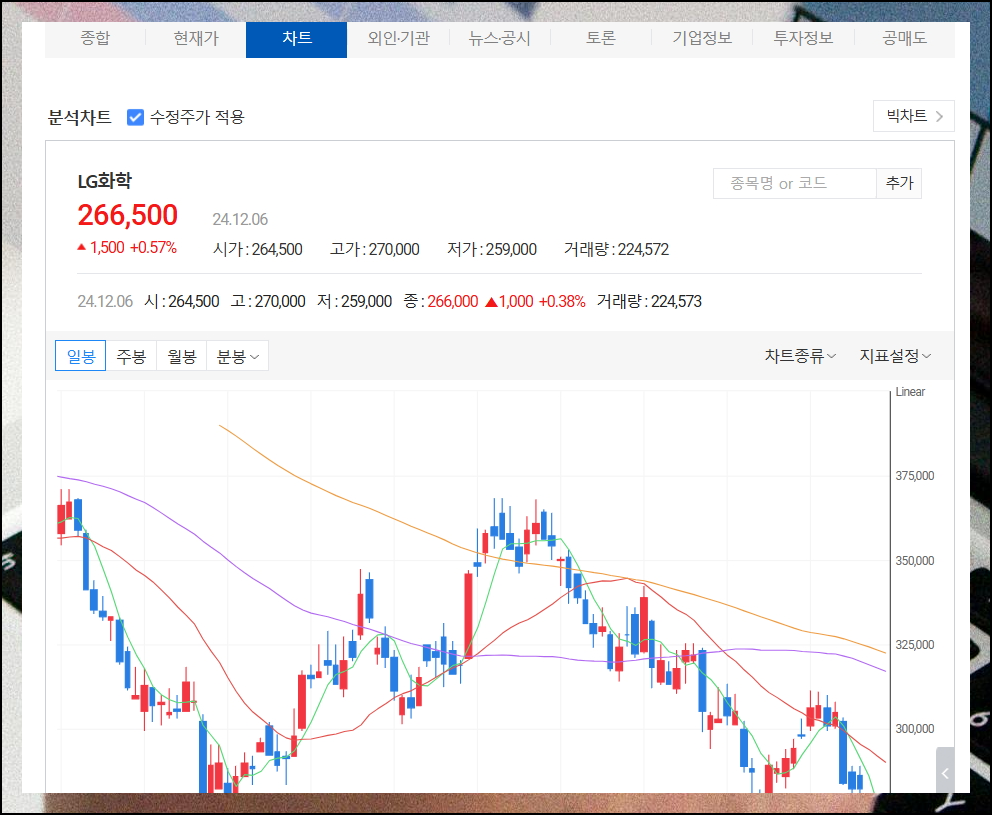Click the 375,000 axis label

(x=915, y=476)
